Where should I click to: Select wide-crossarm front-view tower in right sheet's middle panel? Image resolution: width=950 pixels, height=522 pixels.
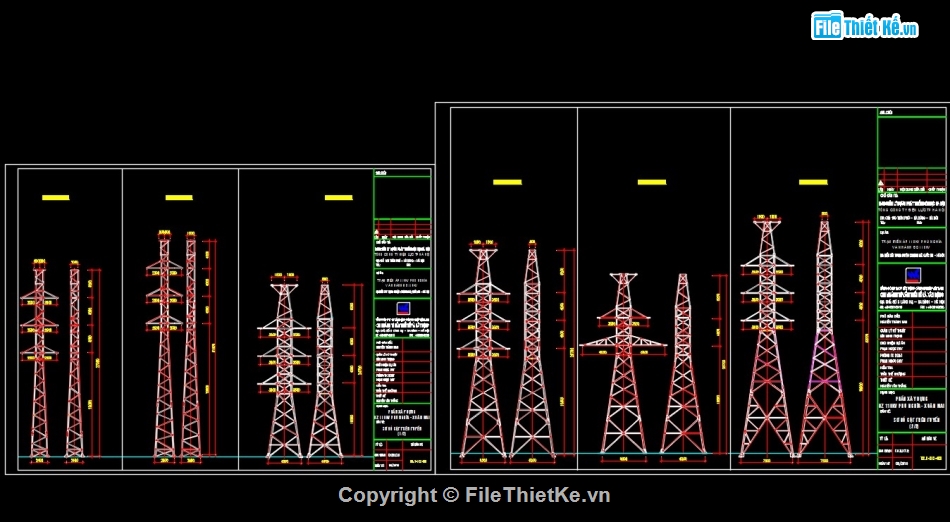(623, 363)
